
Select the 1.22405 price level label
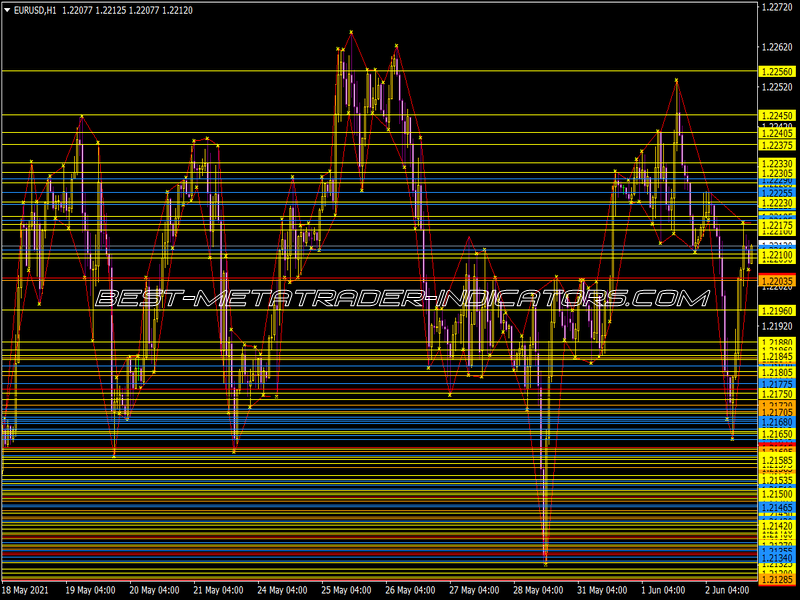click(777, 133)
